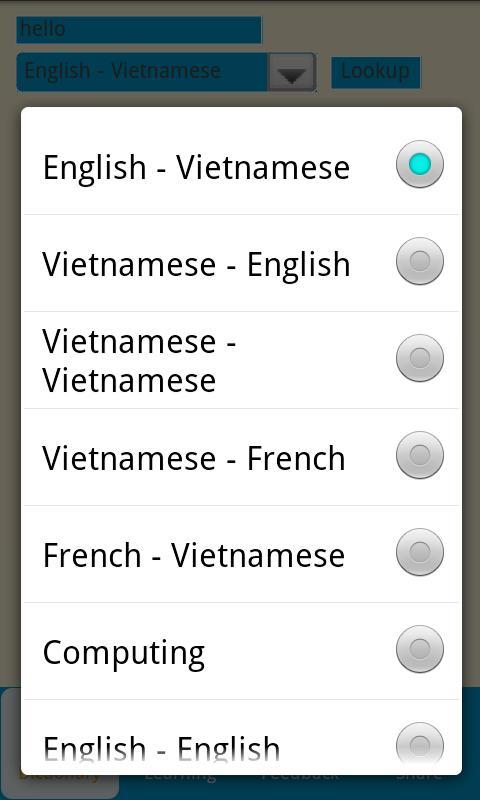Choose the 'English - Vietnamese' list label

point(196,167)
